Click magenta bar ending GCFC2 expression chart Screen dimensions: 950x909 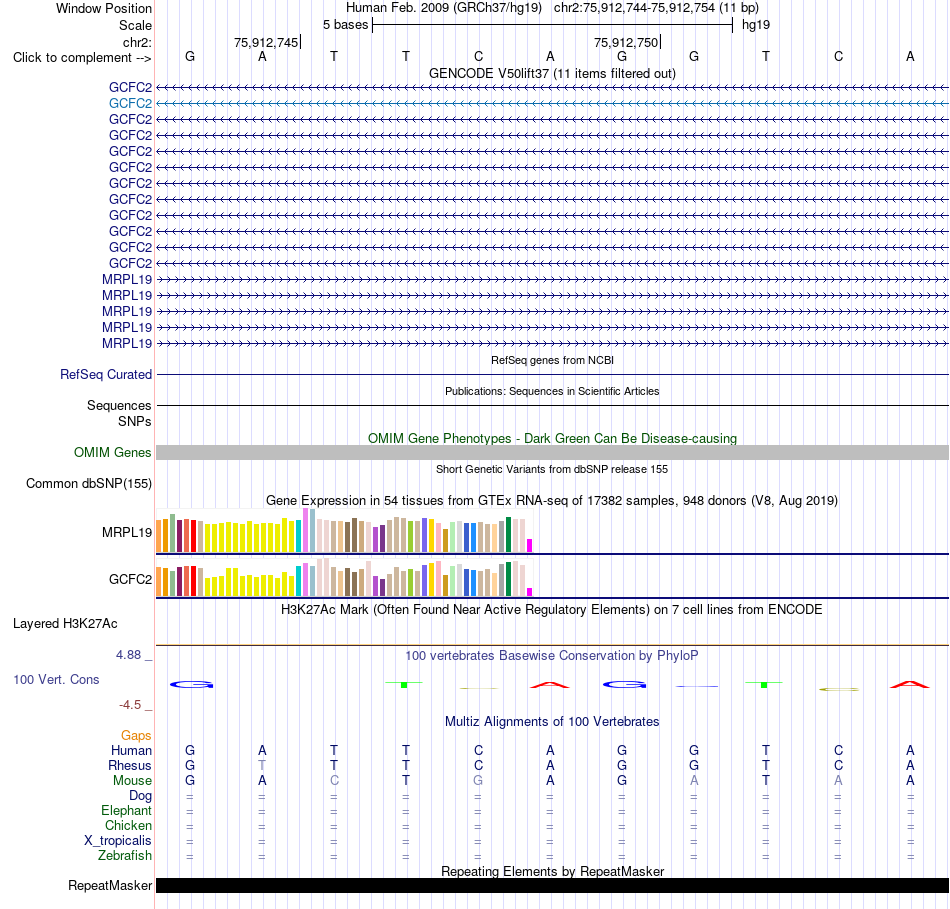pyautogui.click(x=529, y=592)
